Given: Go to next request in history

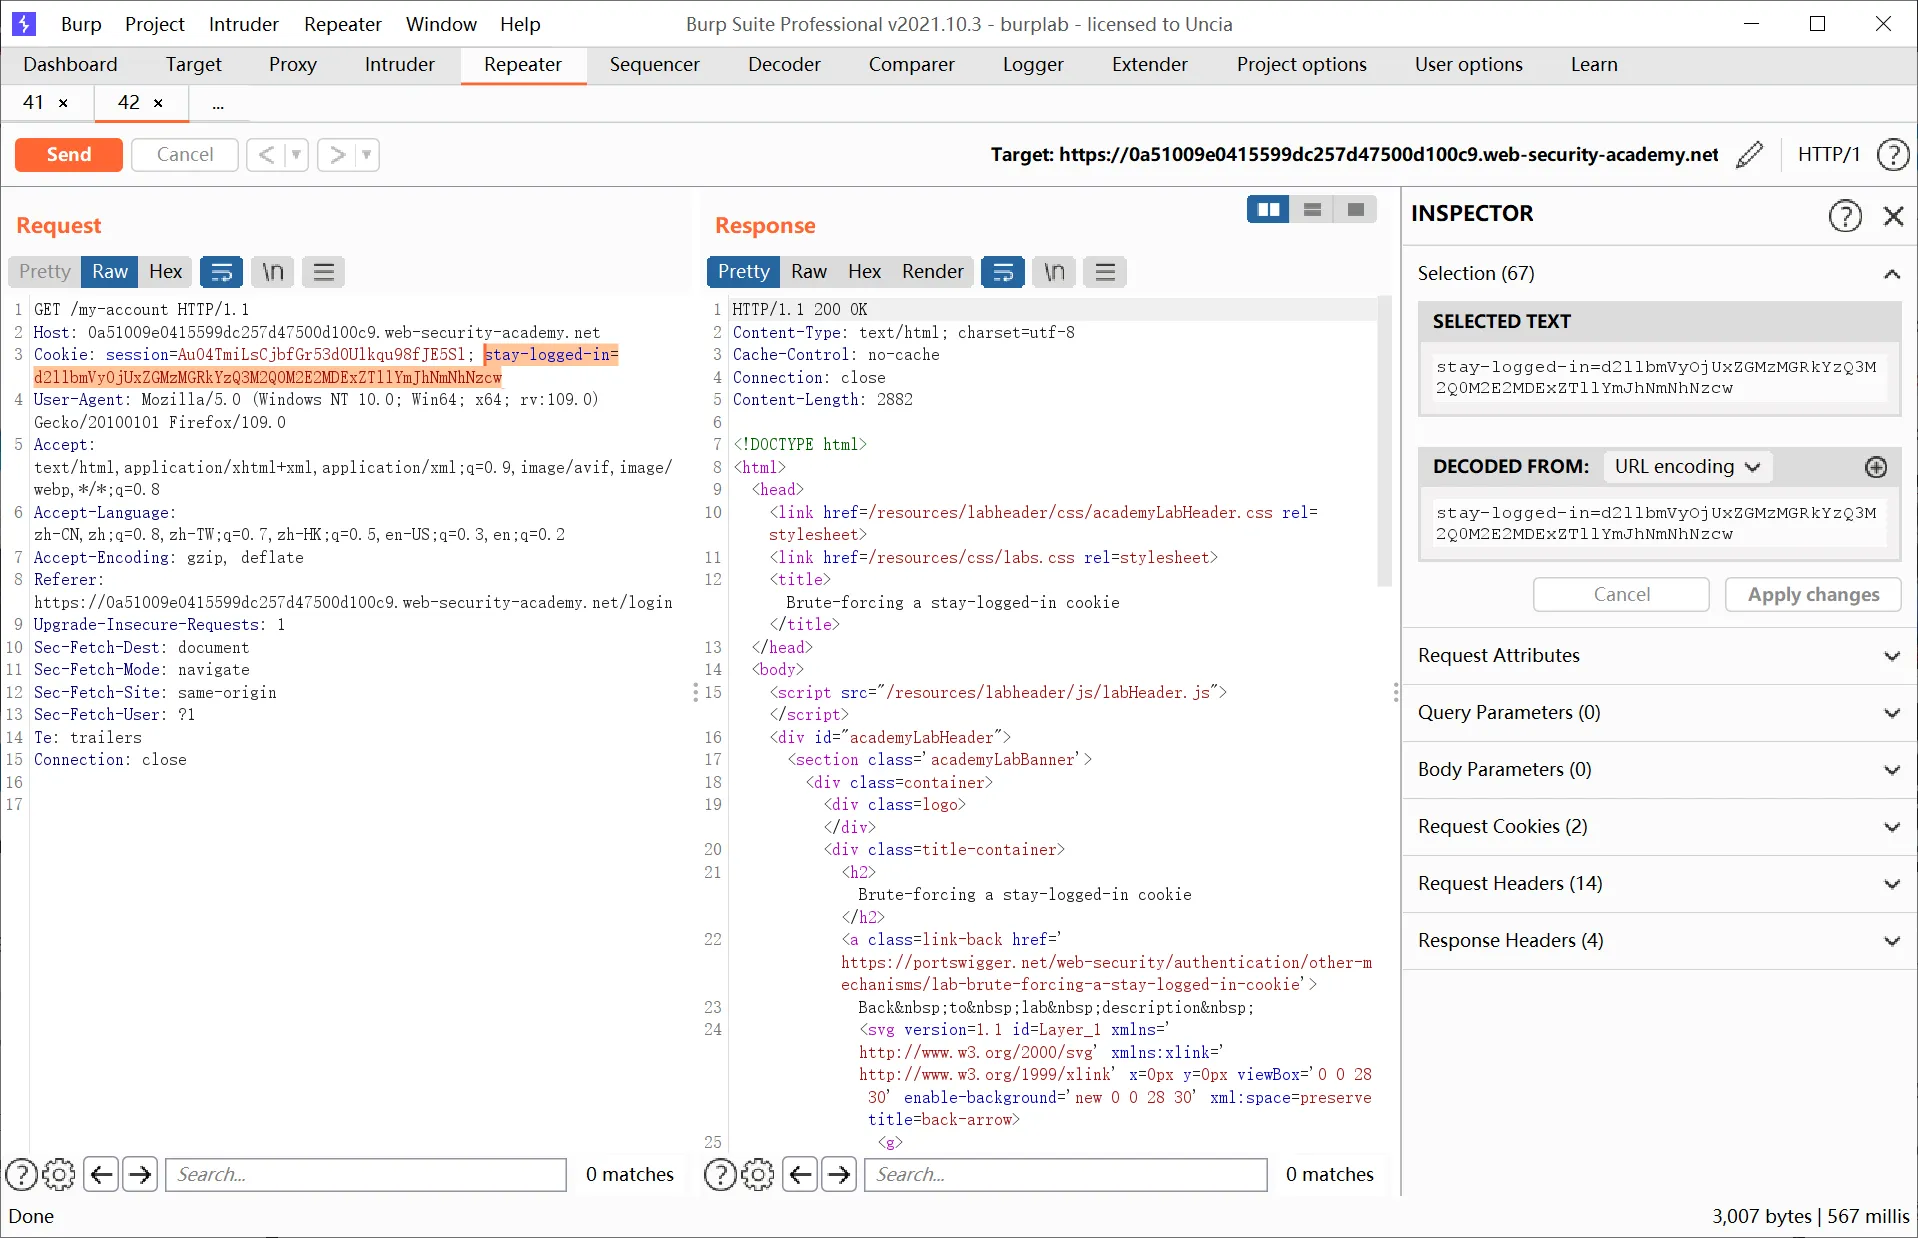Looking at the screenshot, I should pyautogui.click(x=337, y=155).
